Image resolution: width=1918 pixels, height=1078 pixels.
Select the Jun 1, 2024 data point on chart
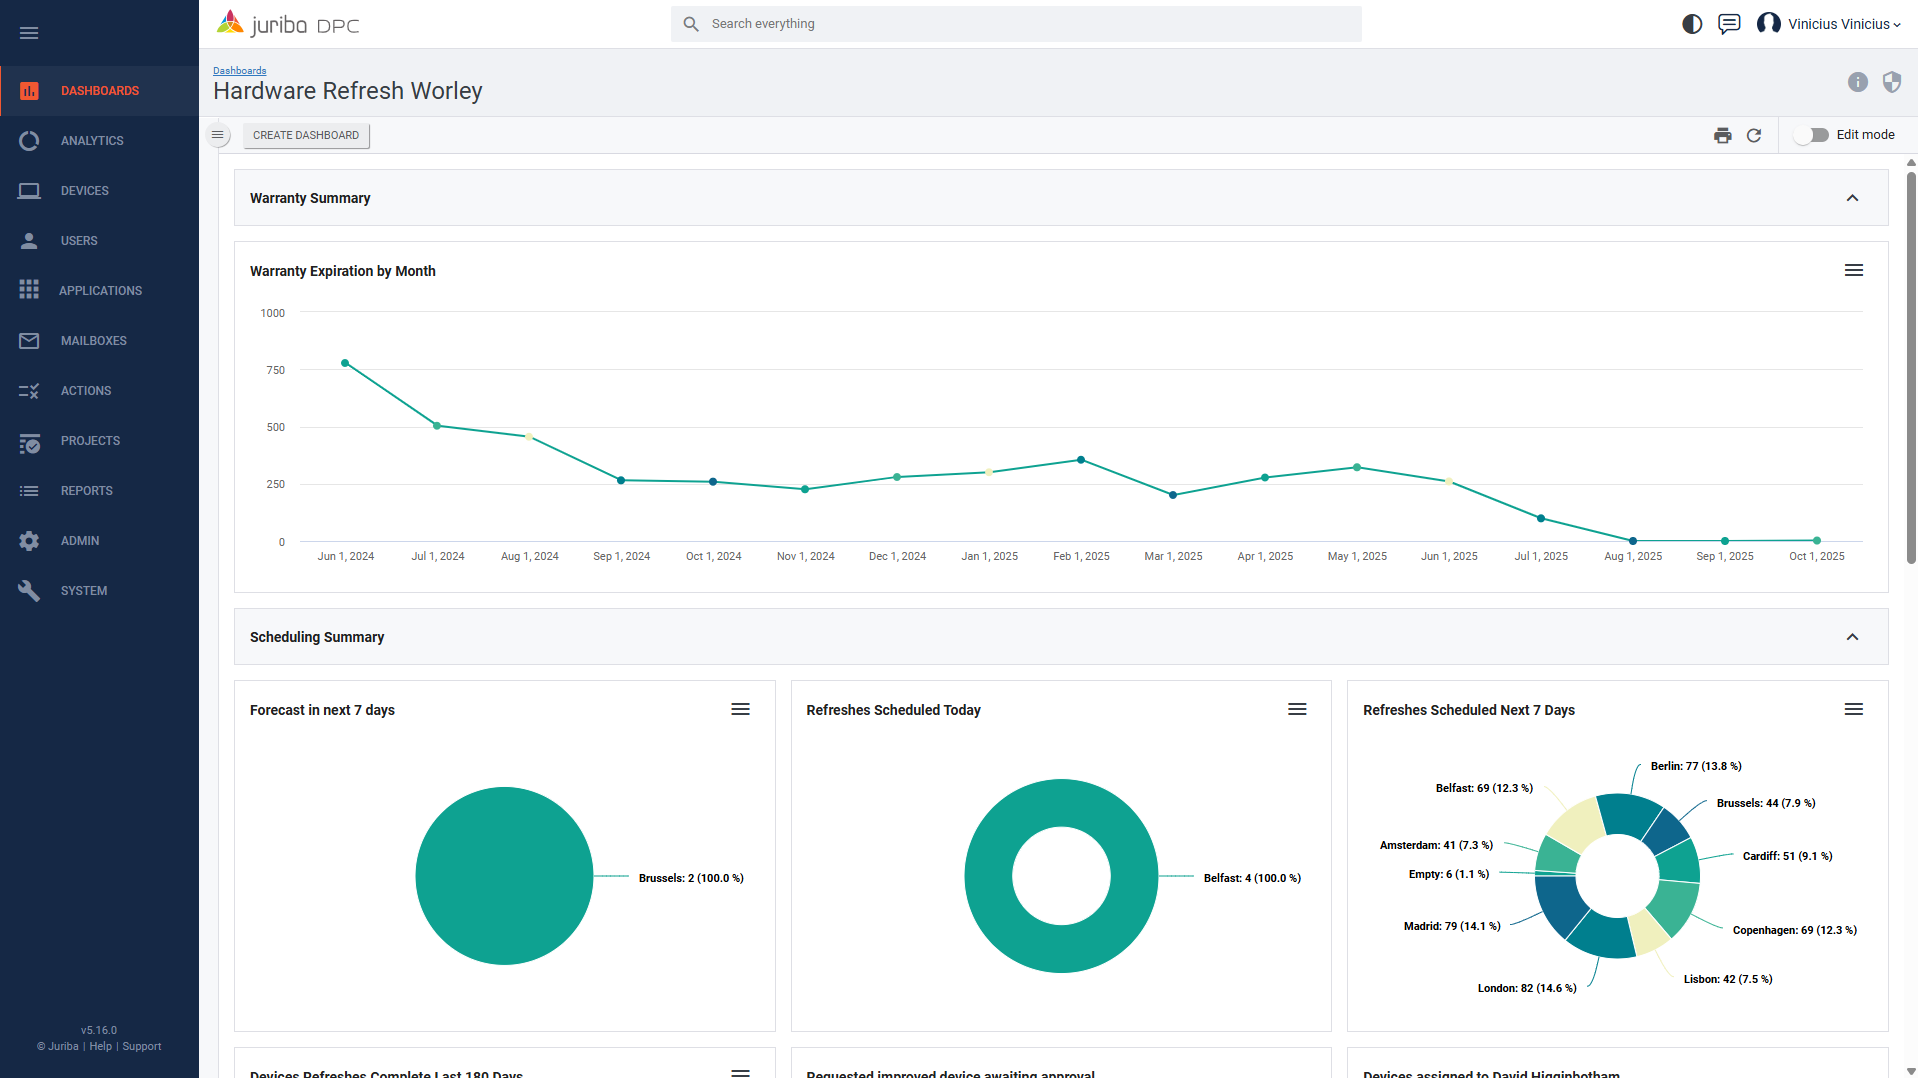345,363
